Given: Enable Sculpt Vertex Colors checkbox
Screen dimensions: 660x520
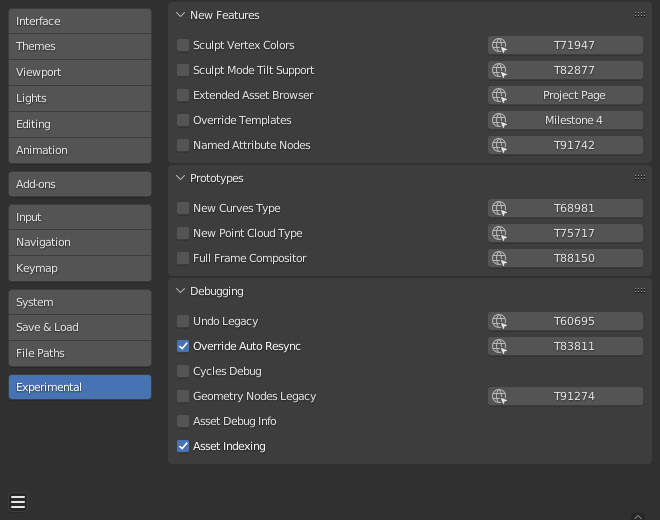Looking at the screenshot, I should (x=183, y=45).
